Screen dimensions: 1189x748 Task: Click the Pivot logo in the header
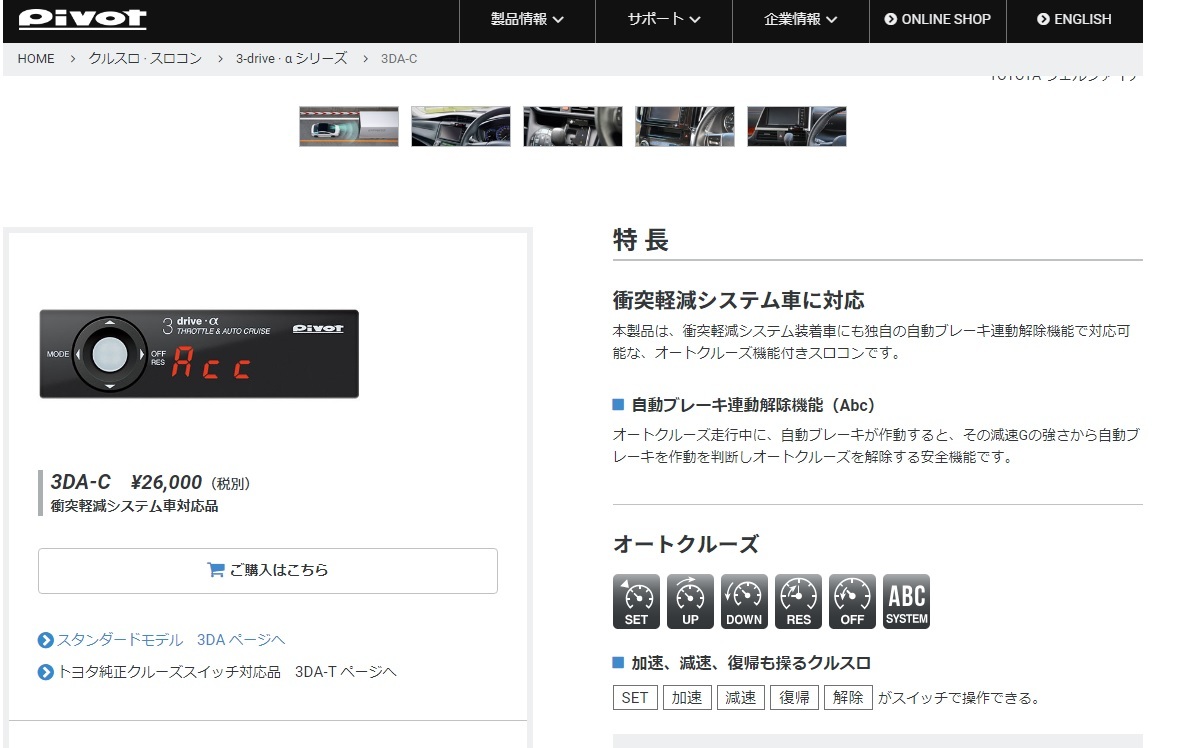(x=83, y=19)
